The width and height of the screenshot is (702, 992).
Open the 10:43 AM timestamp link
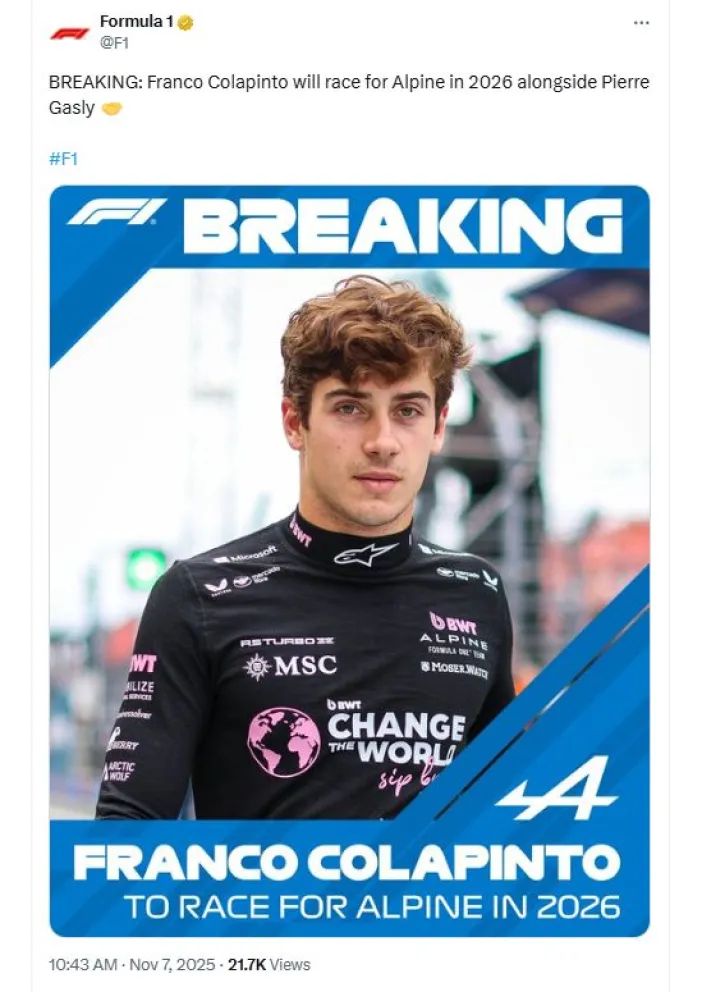click(83, 965)
